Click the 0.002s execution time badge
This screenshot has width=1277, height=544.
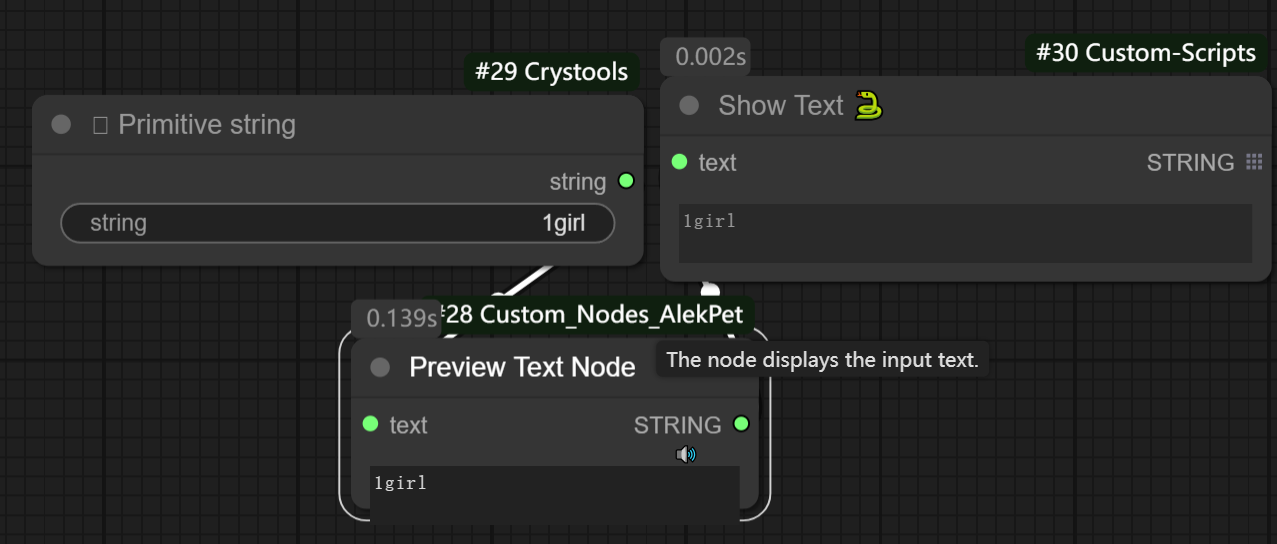pyautogui.click(x=705, y=58)
